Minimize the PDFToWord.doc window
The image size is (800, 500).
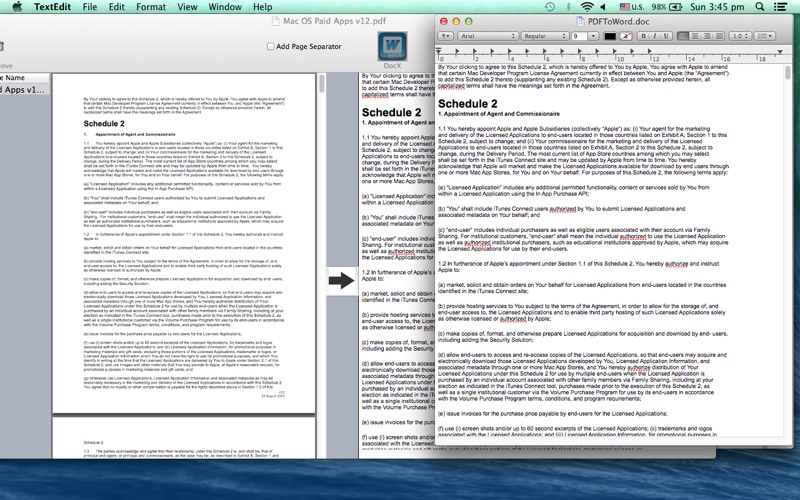[x=456, y=21]
